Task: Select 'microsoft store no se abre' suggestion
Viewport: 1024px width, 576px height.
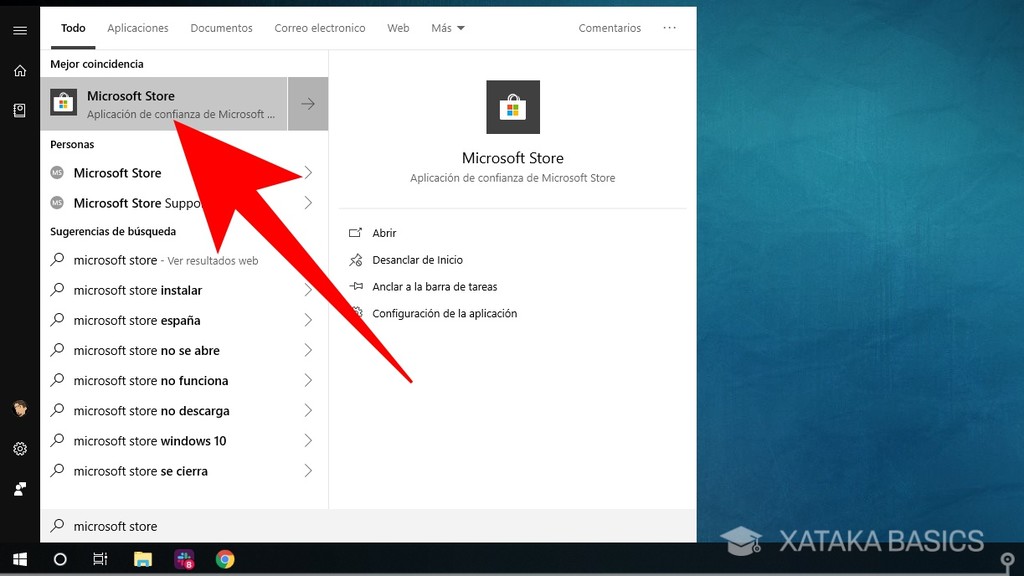Action: point(184,350)
